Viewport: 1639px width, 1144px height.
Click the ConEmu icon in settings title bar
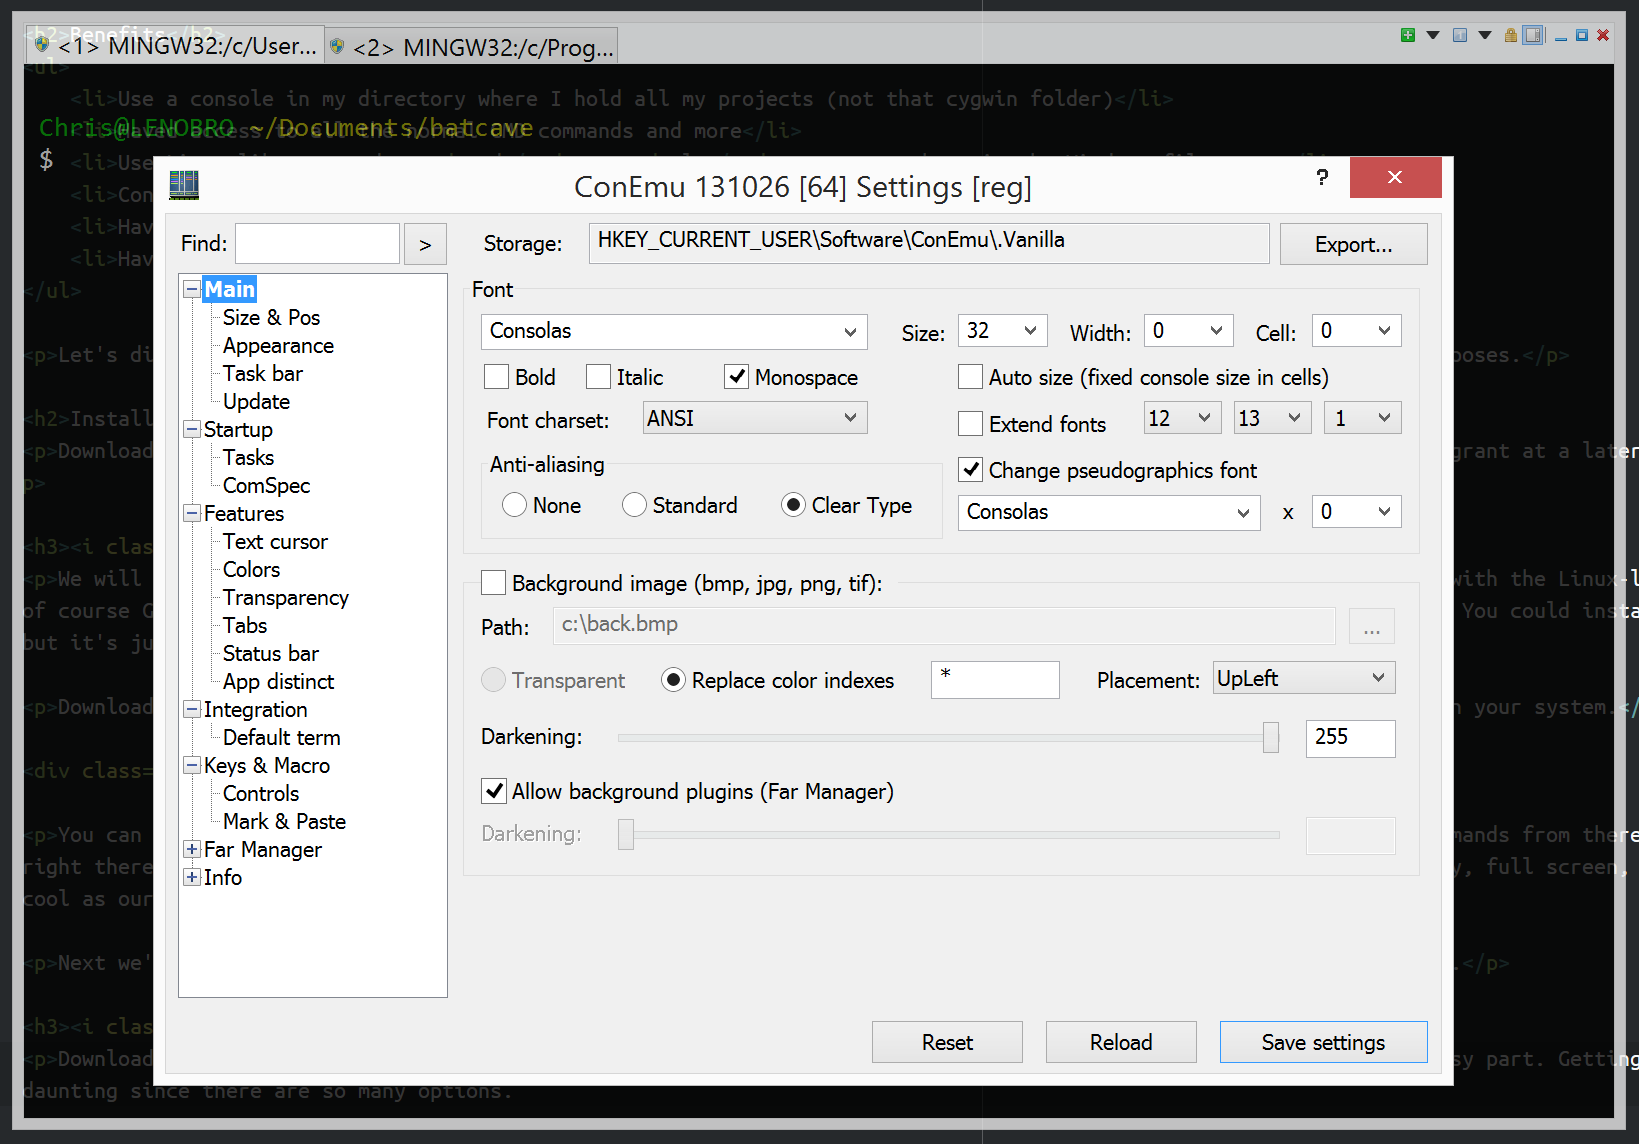coord(184,185)
